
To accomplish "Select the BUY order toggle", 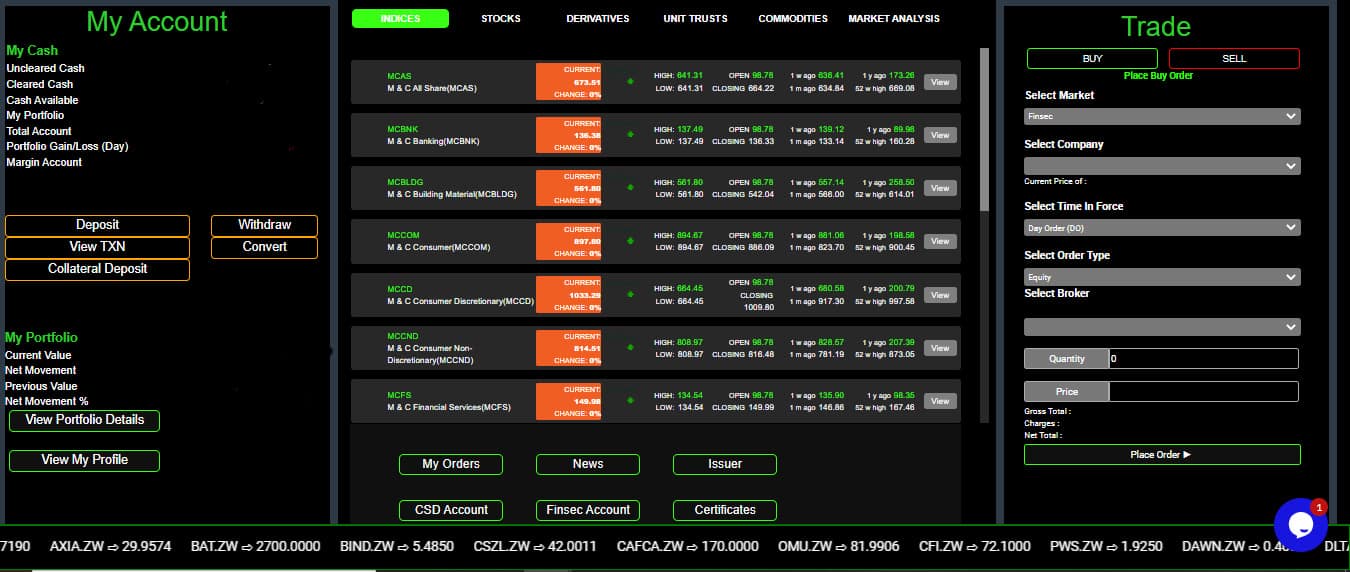I will coord(1092,59).
